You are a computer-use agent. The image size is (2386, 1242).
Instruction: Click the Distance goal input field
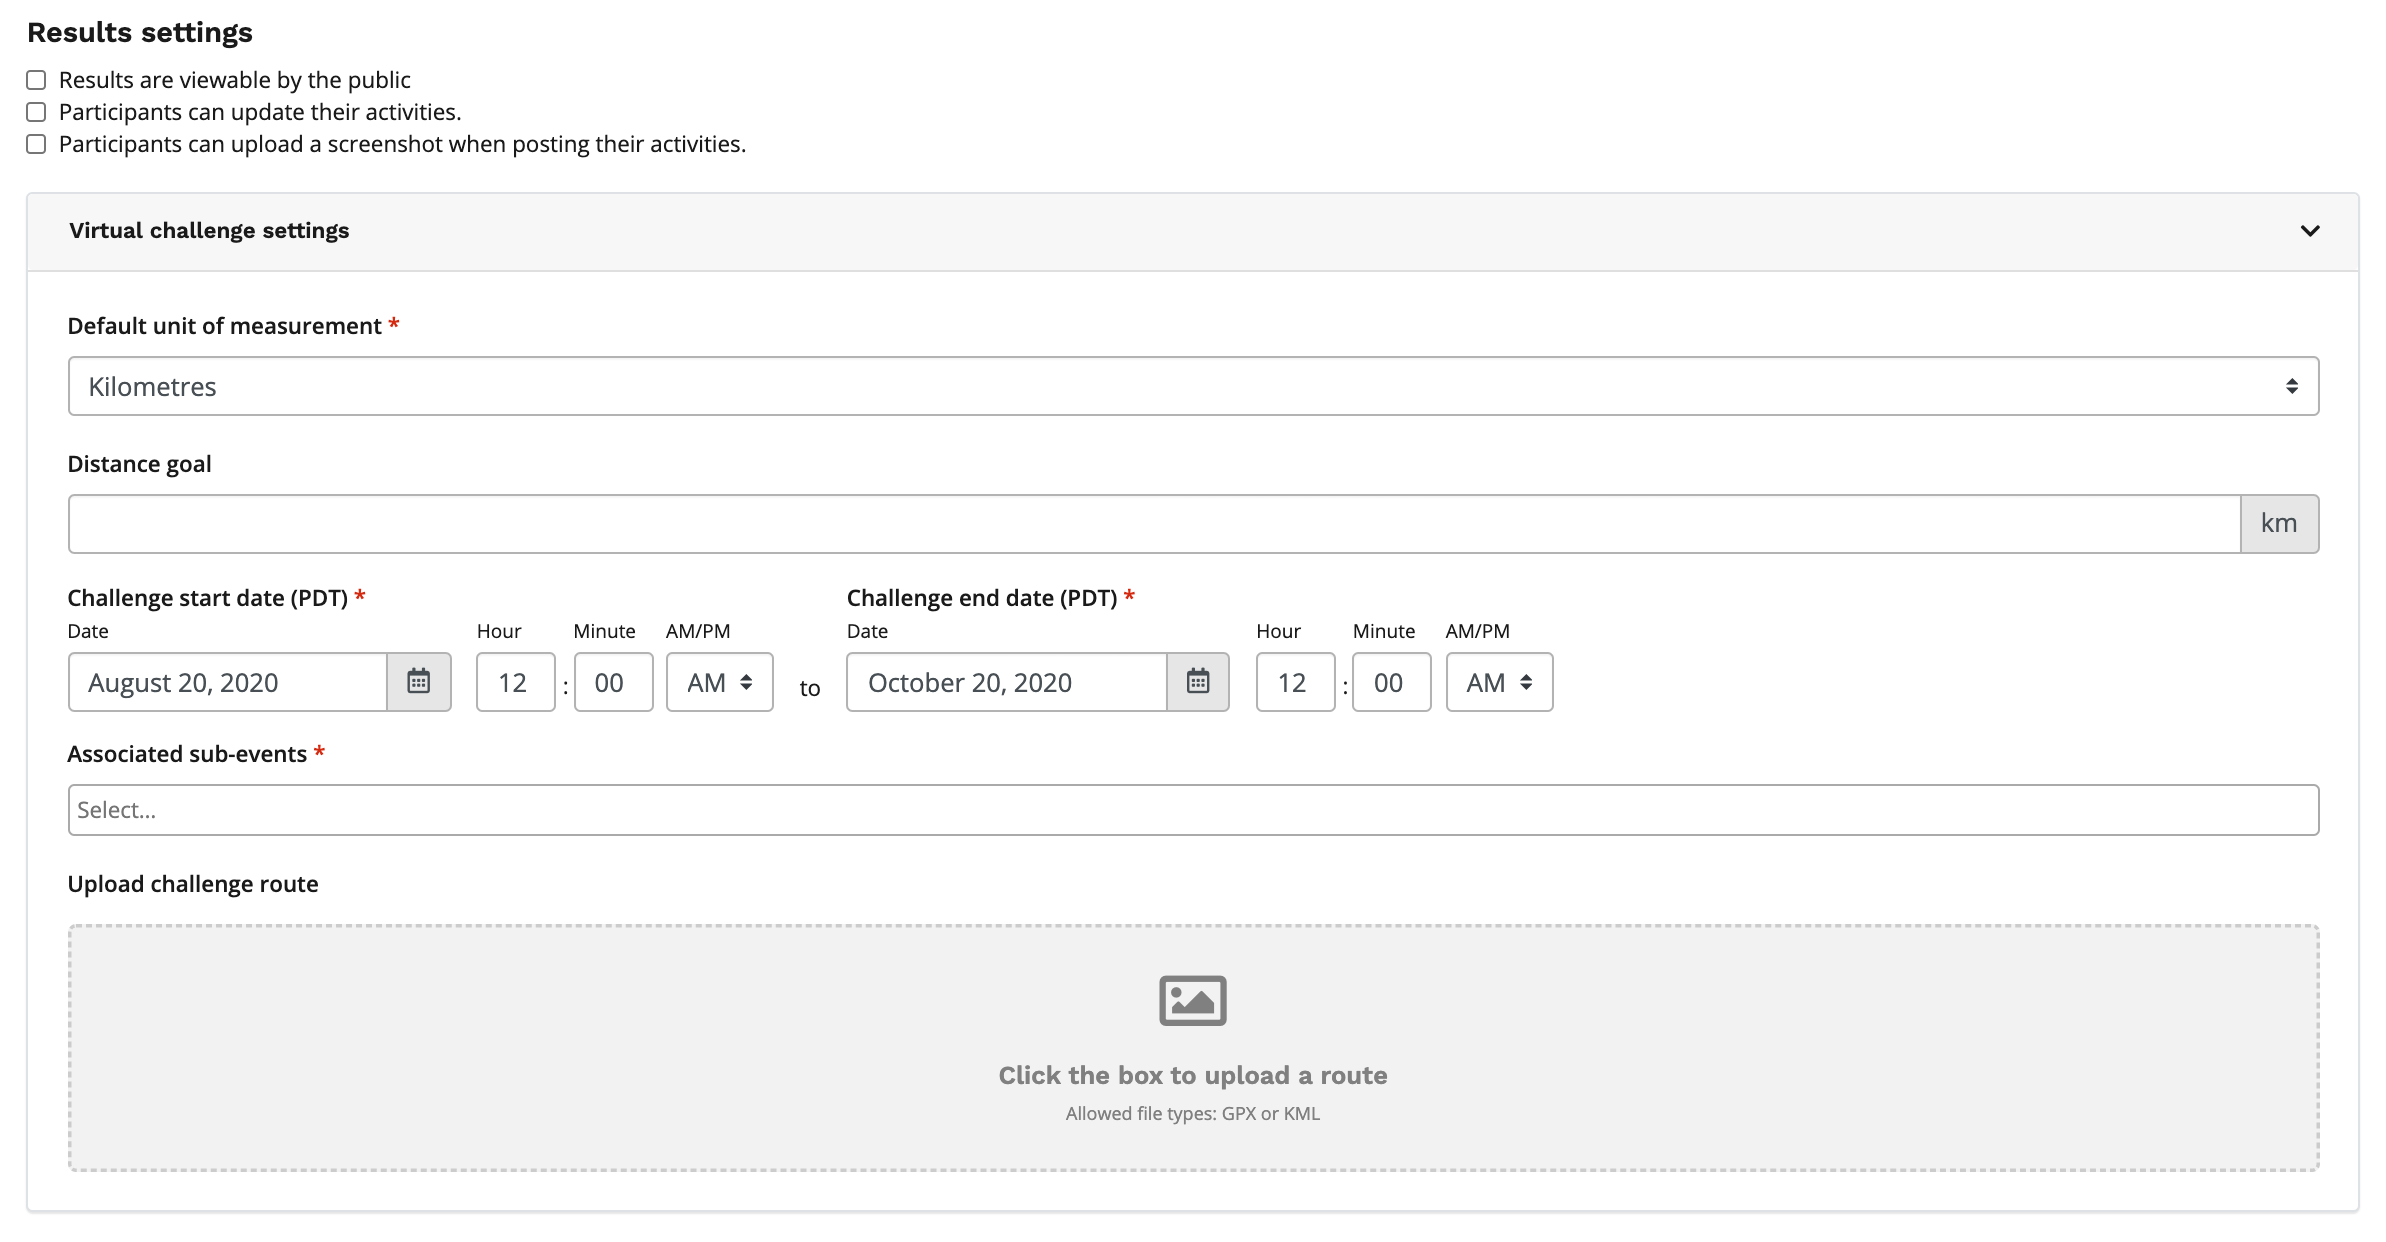coord(1153,524)
